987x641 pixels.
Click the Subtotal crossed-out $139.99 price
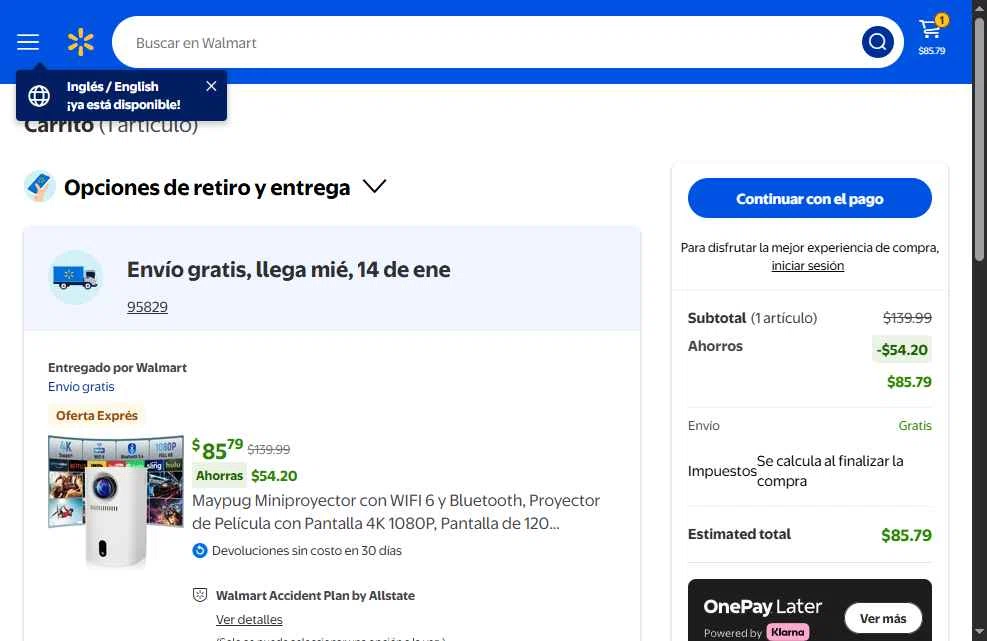click(907, 318)
